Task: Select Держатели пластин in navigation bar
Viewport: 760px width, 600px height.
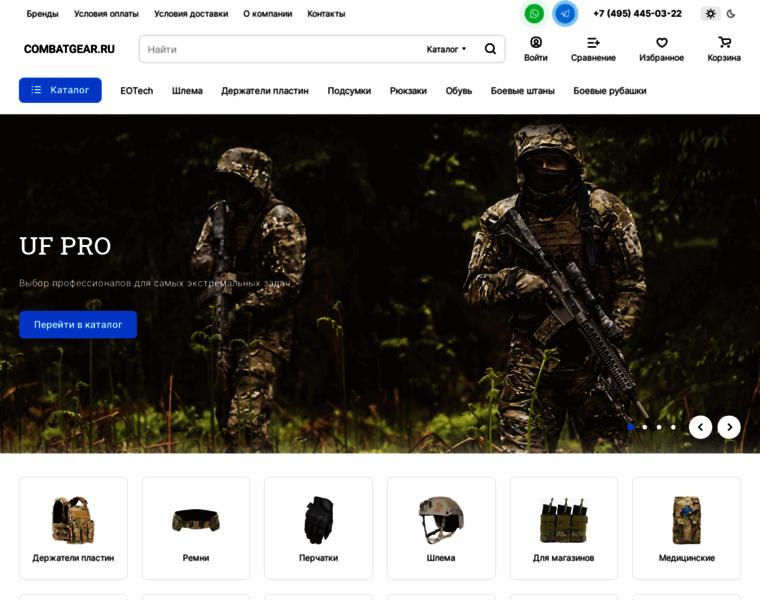Action: pos(265,91)
